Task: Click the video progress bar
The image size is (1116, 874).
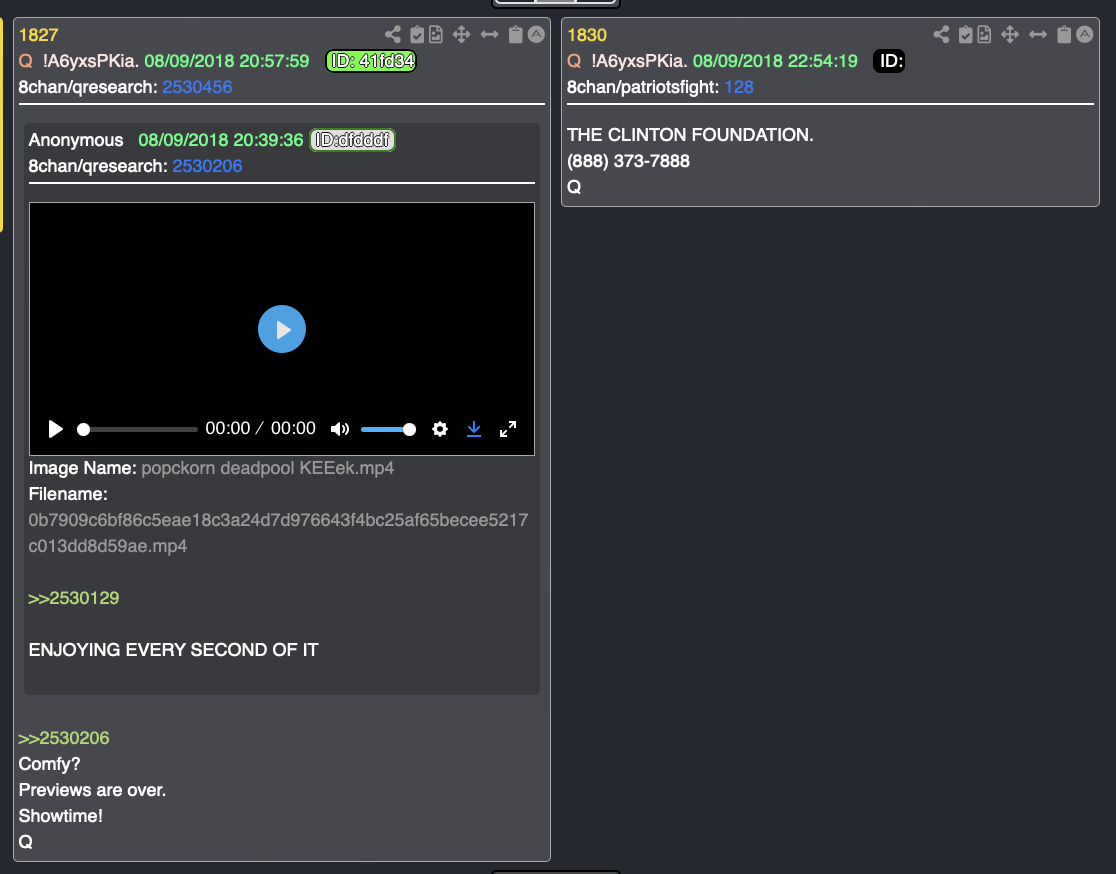Action: click(137, 429)
